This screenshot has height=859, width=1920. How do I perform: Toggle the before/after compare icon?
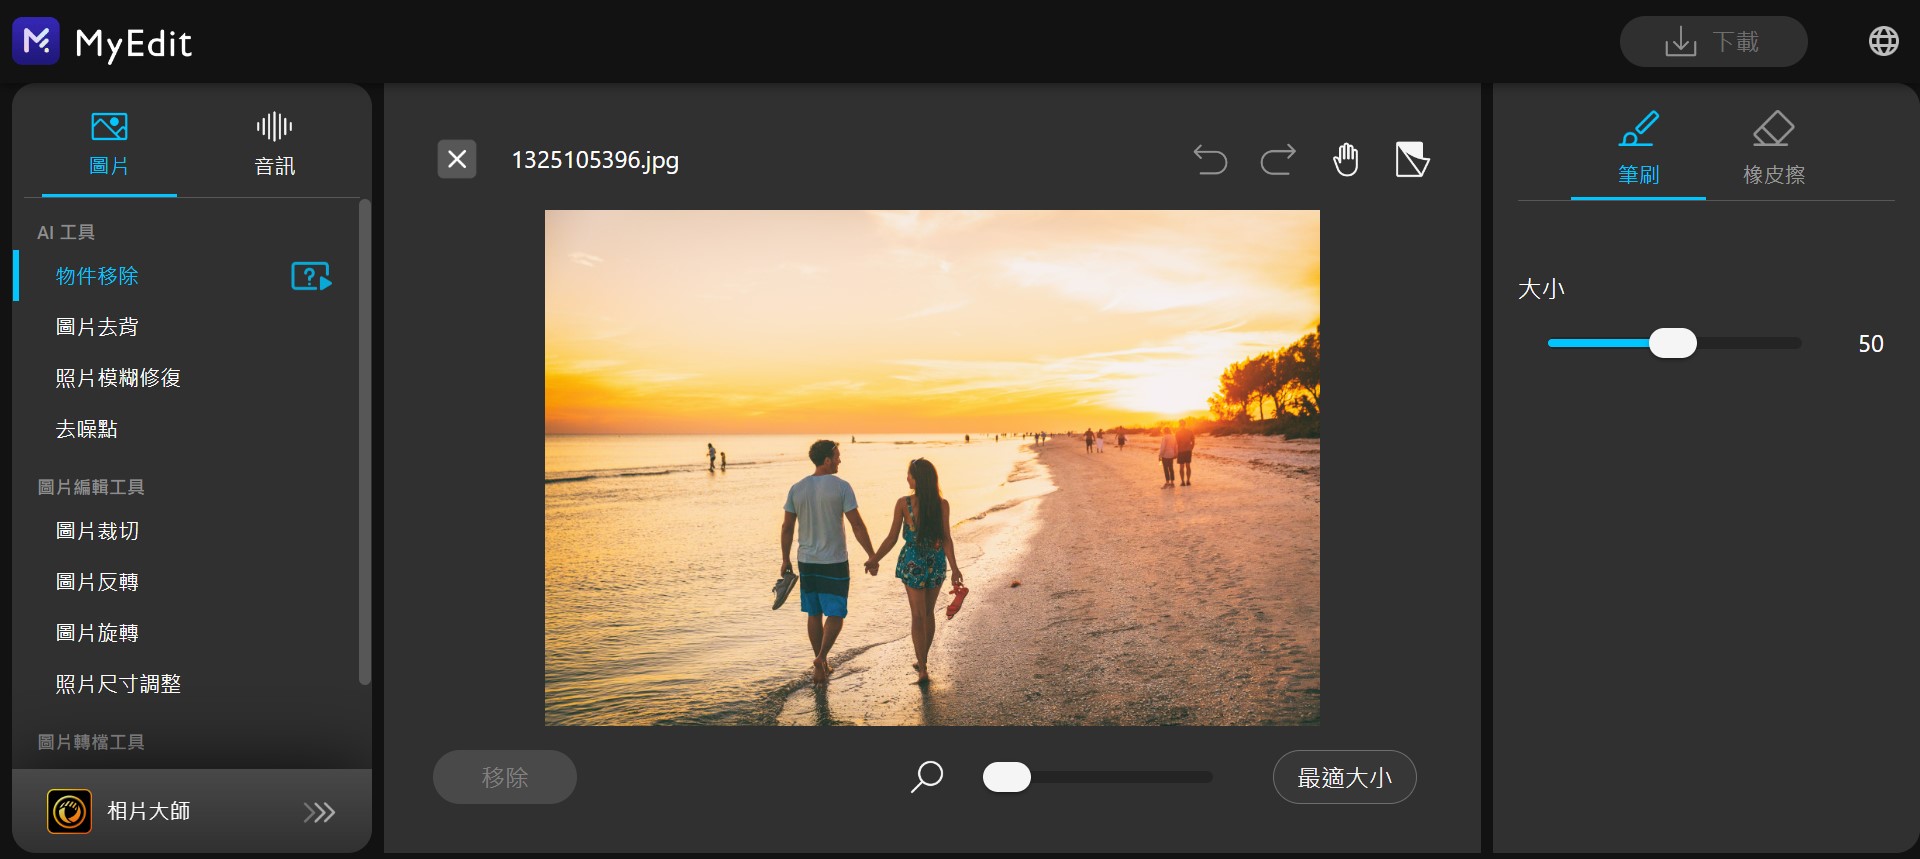click(1412, 159)
